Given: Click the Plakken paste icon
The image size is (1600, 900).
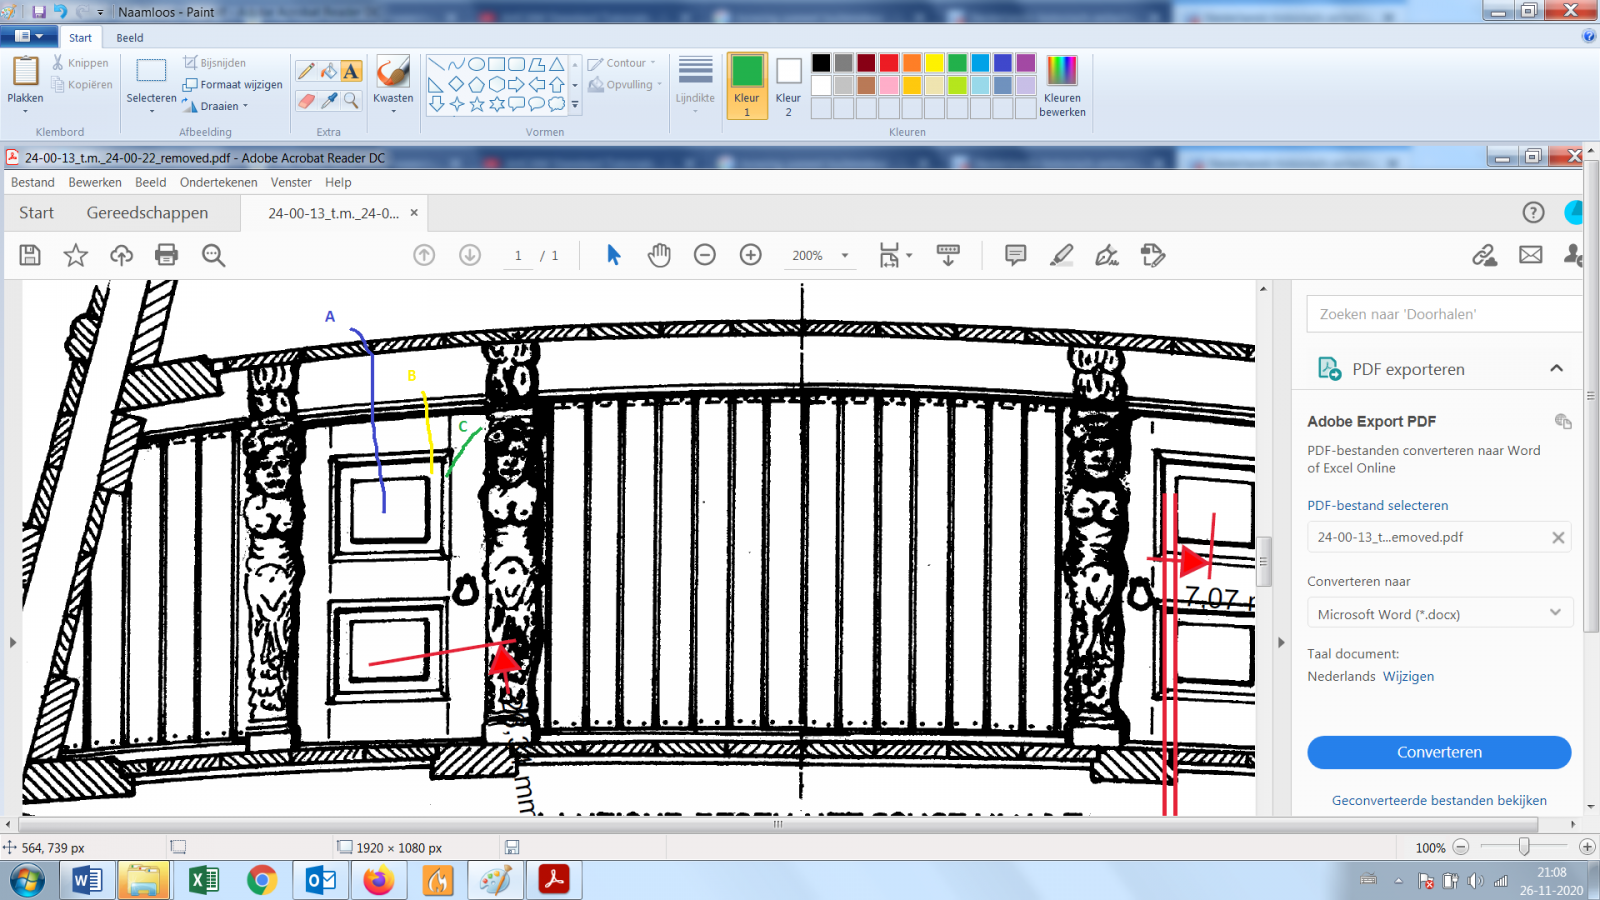Looking at the screenshot, I should (x=25, y=73).
